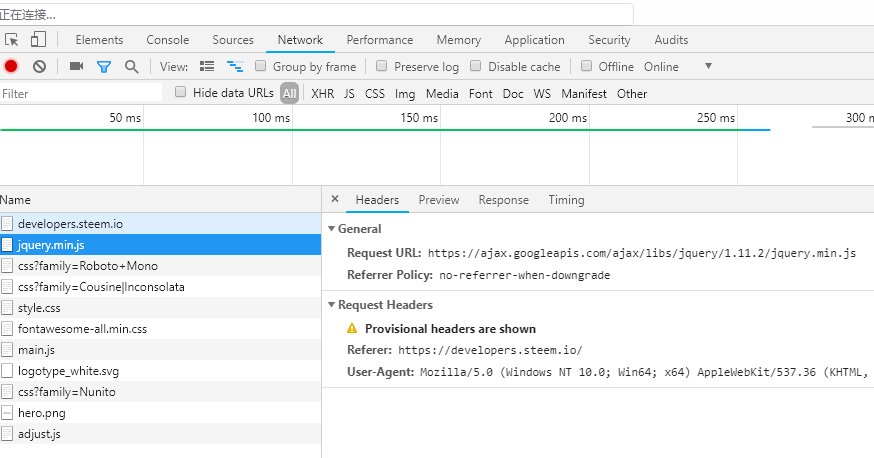Open the Sources tab
874x458 pixels.
click(233, 40)
